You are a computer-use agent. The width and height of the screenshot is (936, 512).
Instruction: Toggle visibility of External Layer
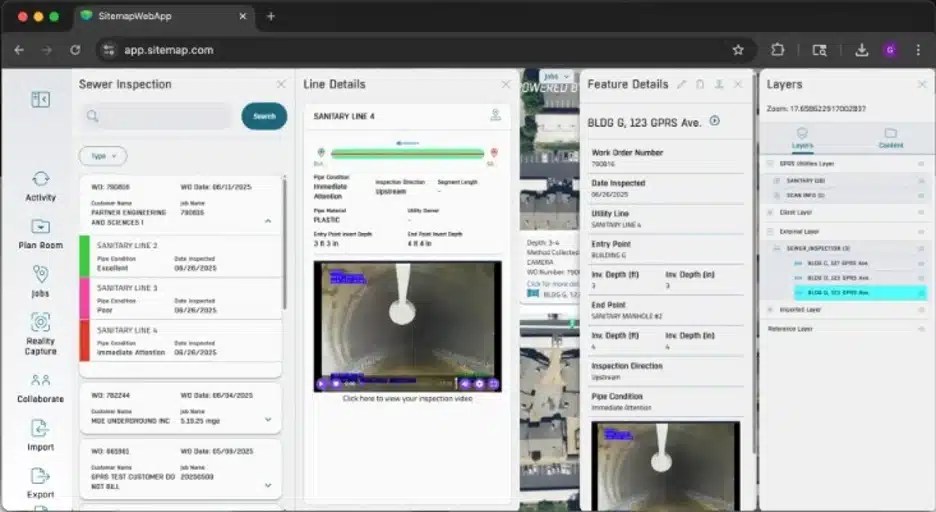[x=921, y=232]
